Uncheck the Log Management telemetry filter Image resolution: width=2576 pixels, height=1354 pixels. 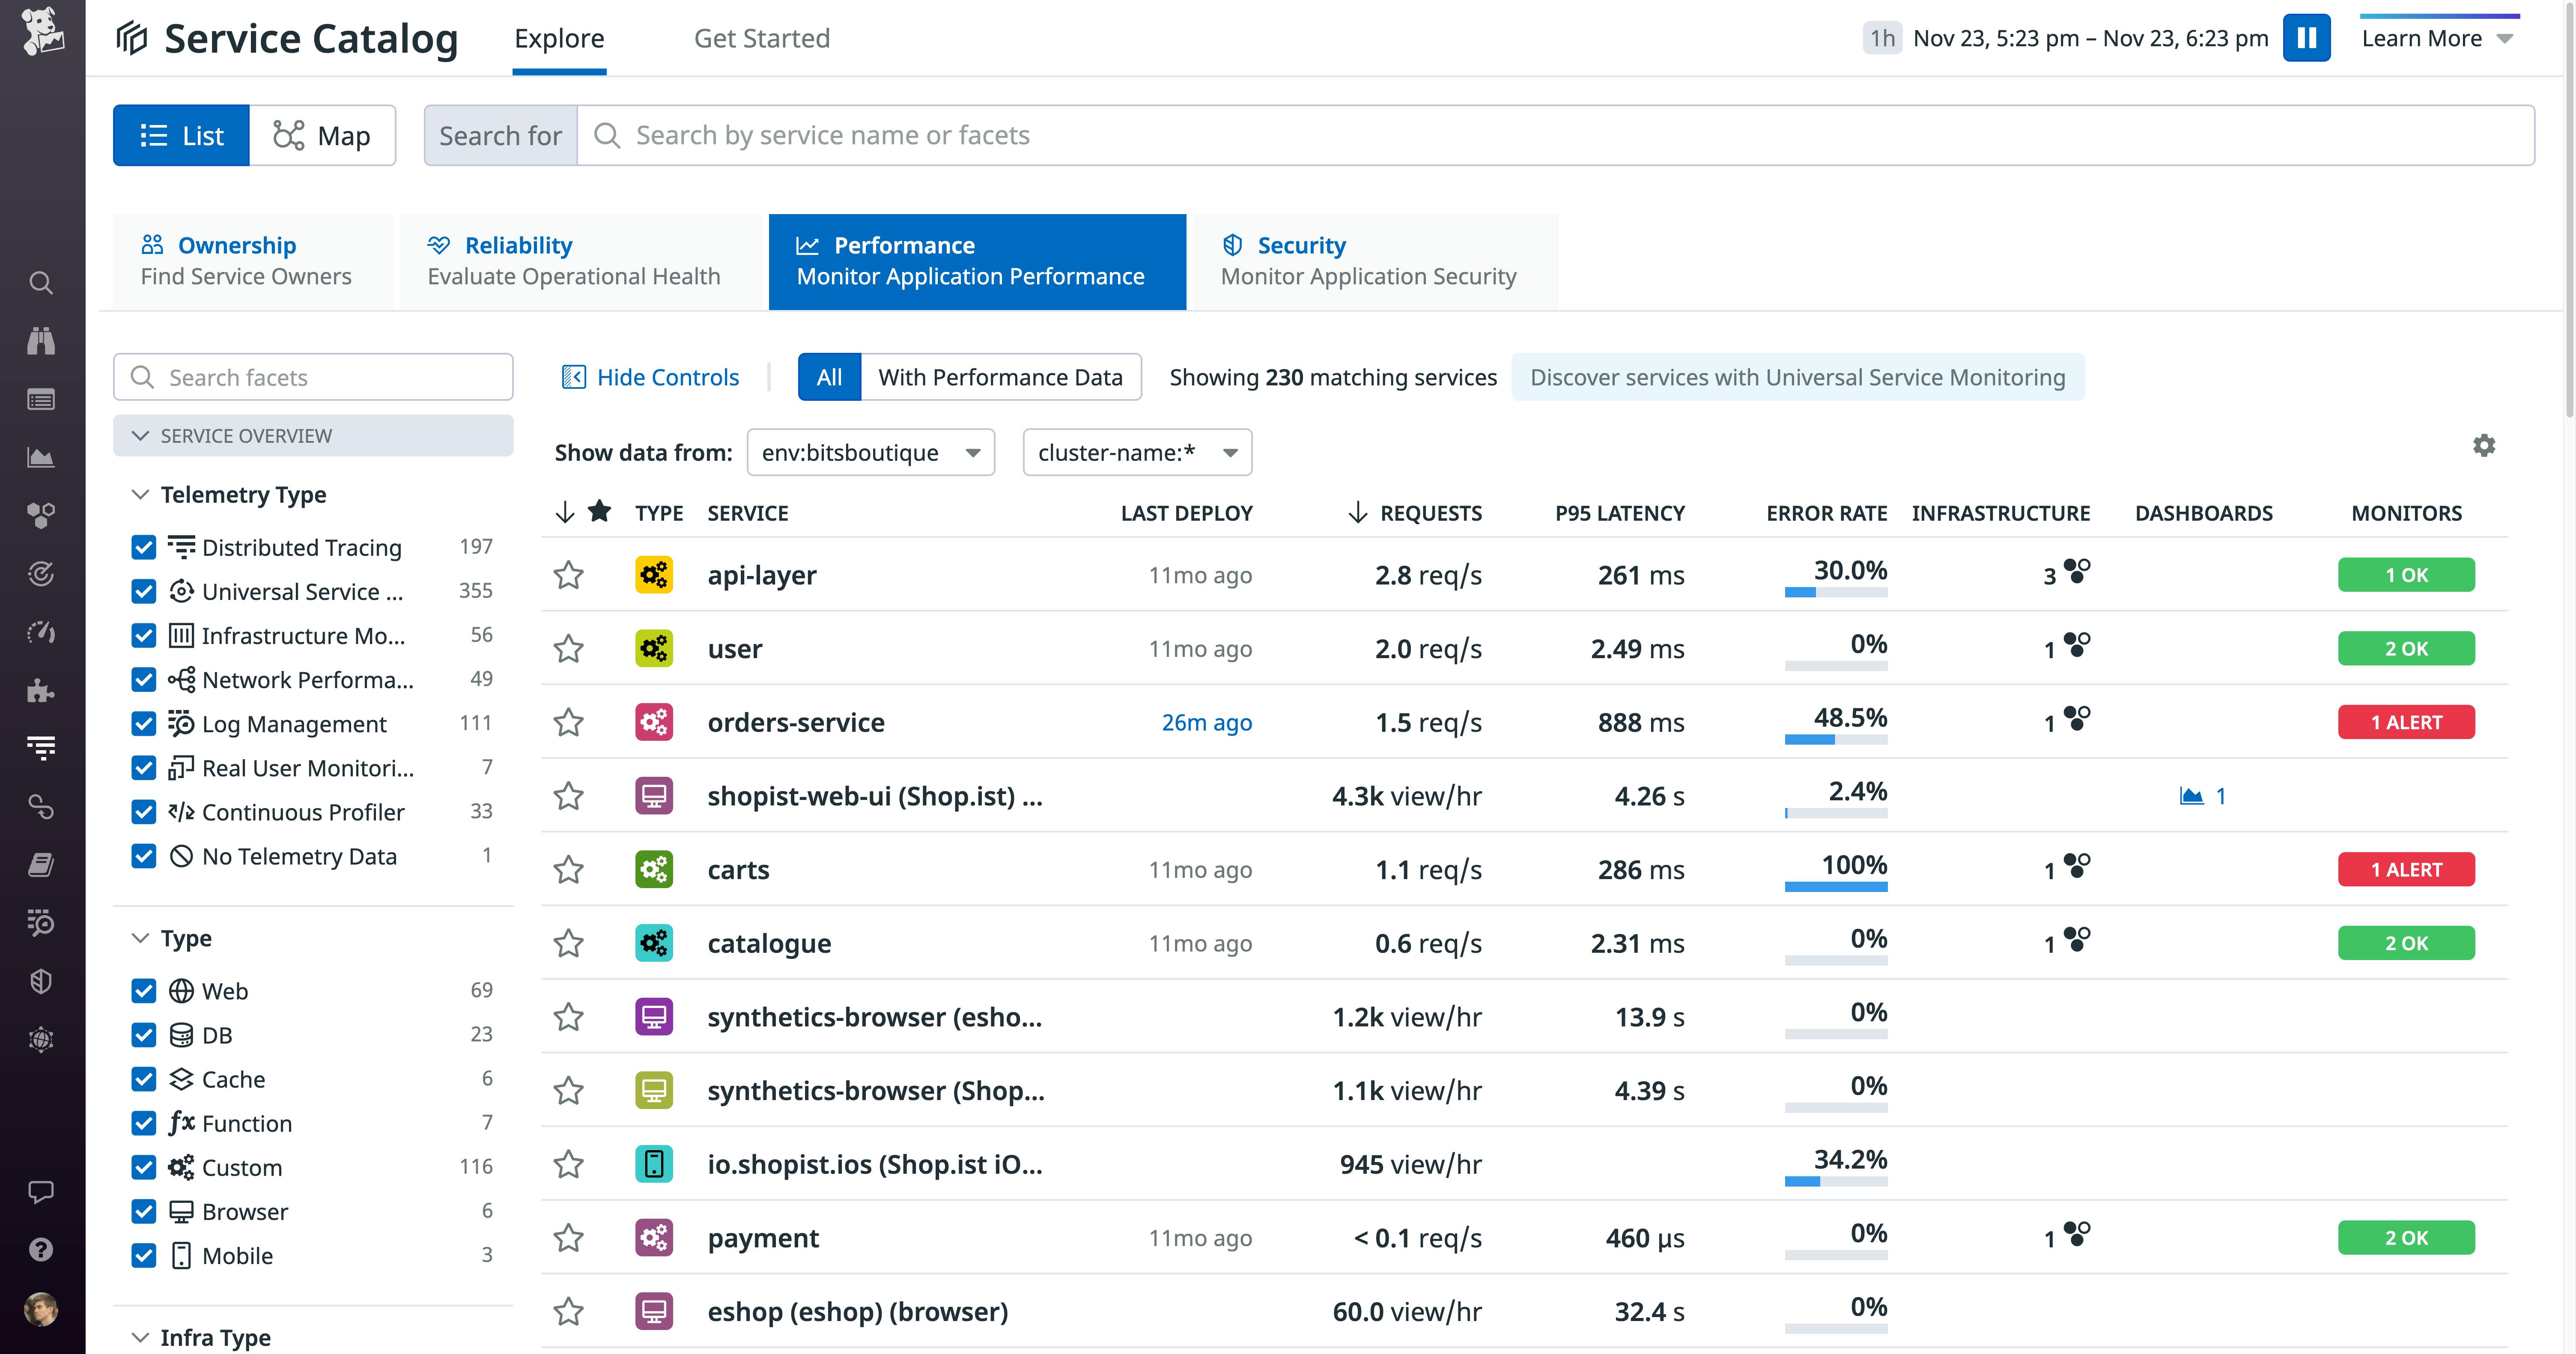coord(143,723)
